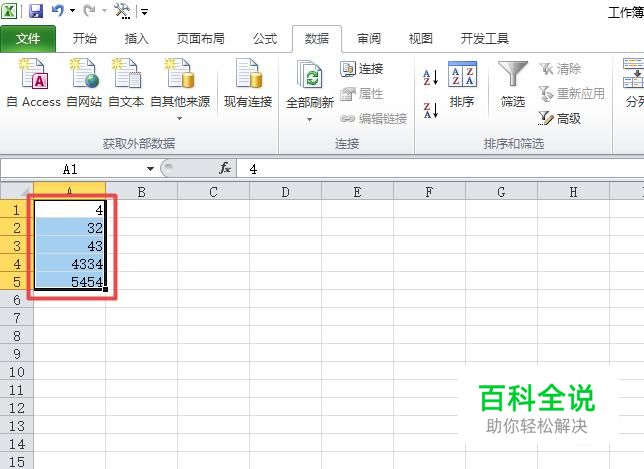The image size is (644, 469).
Task: Open 高级 (Advanced) filter options
Action: (559, 119)
